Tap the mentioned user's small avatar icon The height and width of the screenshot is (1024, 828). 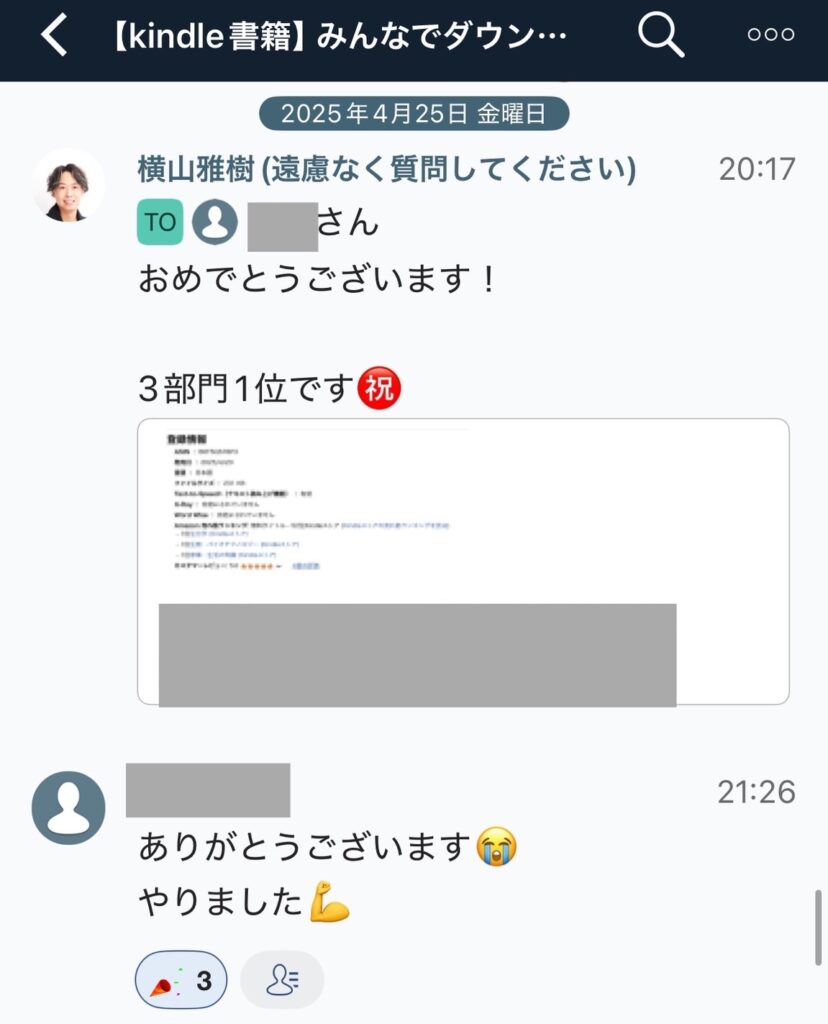(215, 222)
